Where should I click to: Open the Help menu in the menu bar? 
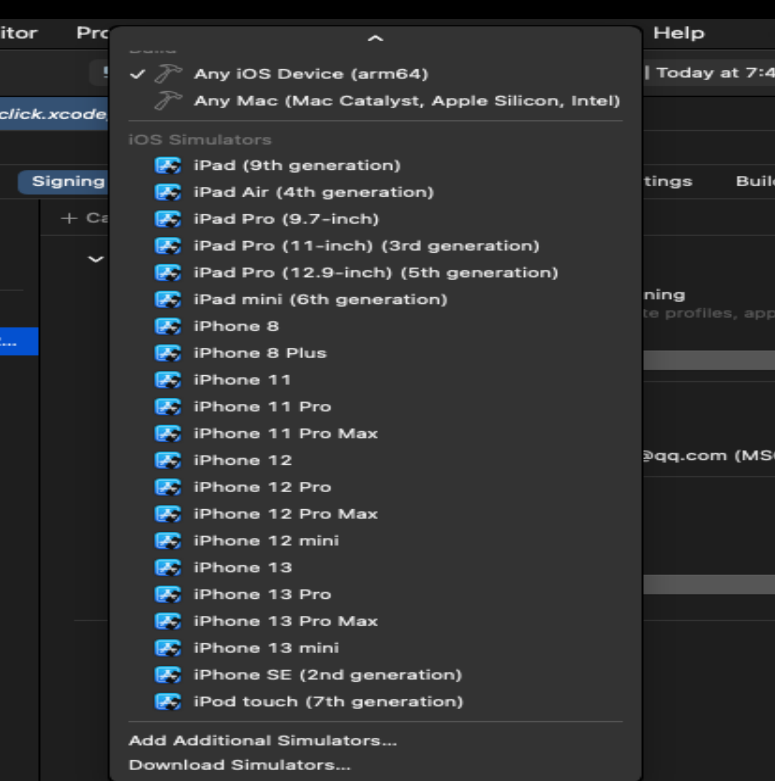point(678,33)
